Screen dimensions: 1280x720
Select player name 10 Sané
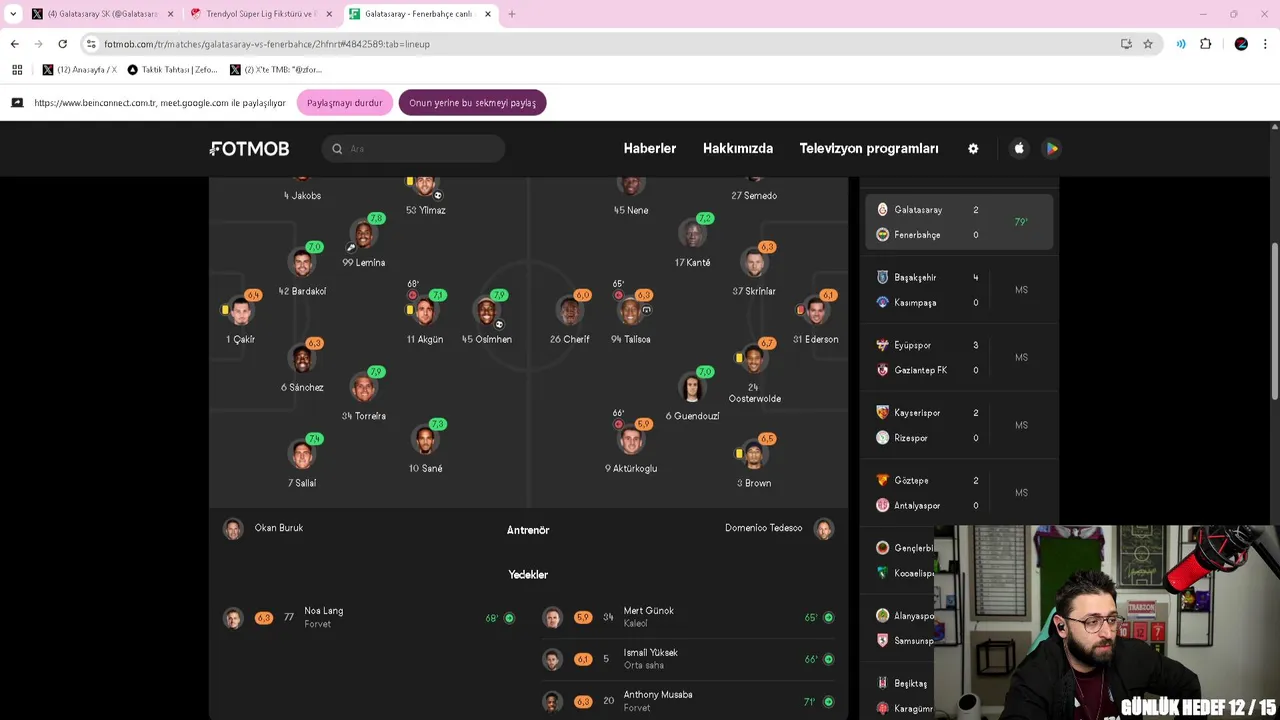[425, 468]
